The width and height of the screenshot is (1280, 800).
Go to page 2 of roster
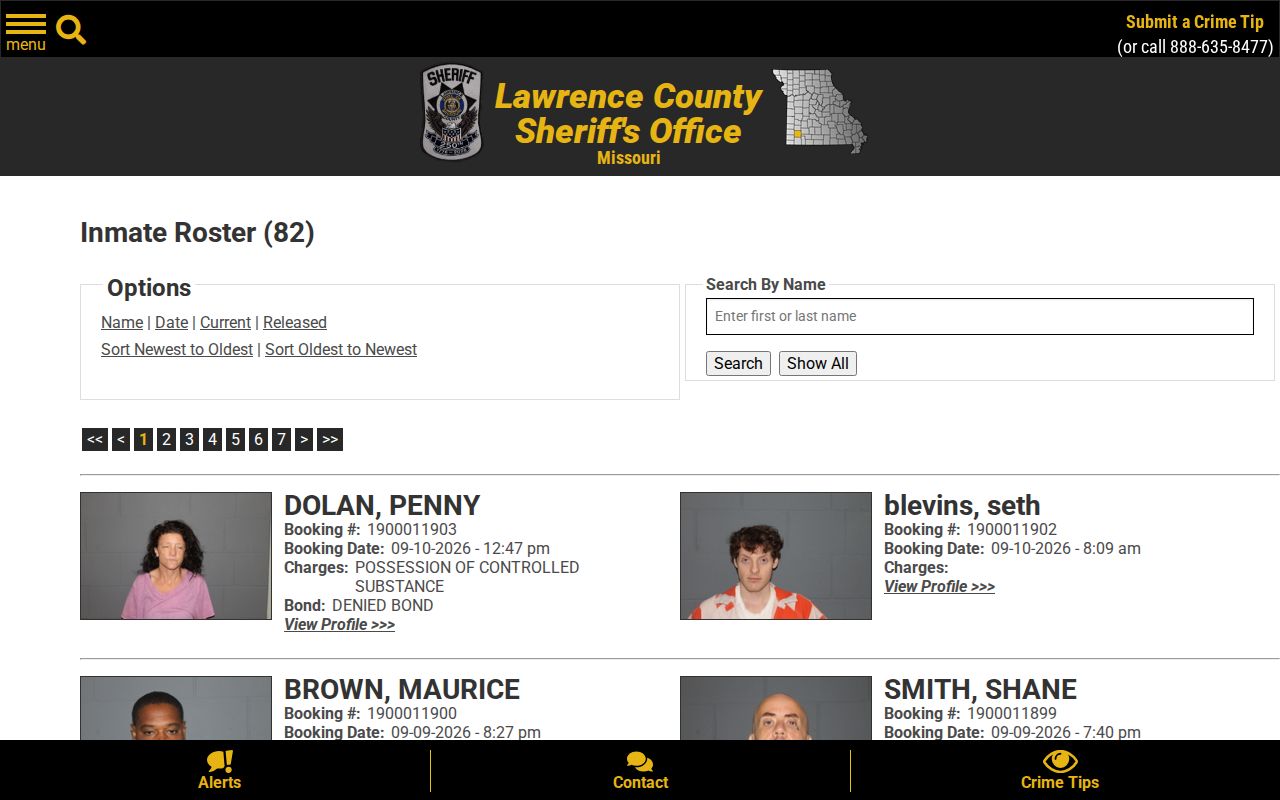[x=166, y=439]
